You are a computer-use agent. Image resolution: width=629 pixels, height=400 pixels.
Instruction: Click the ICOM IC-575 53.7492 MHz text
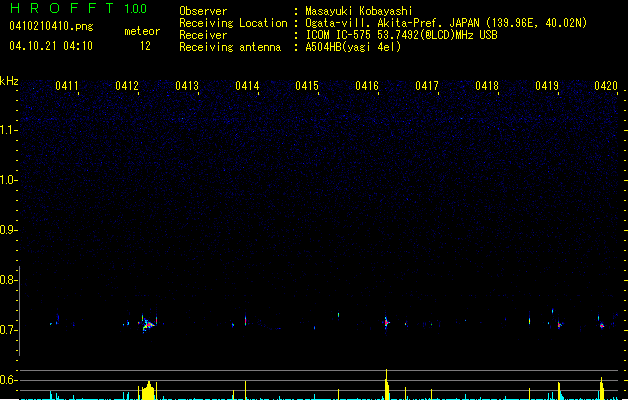click(402, 35)
